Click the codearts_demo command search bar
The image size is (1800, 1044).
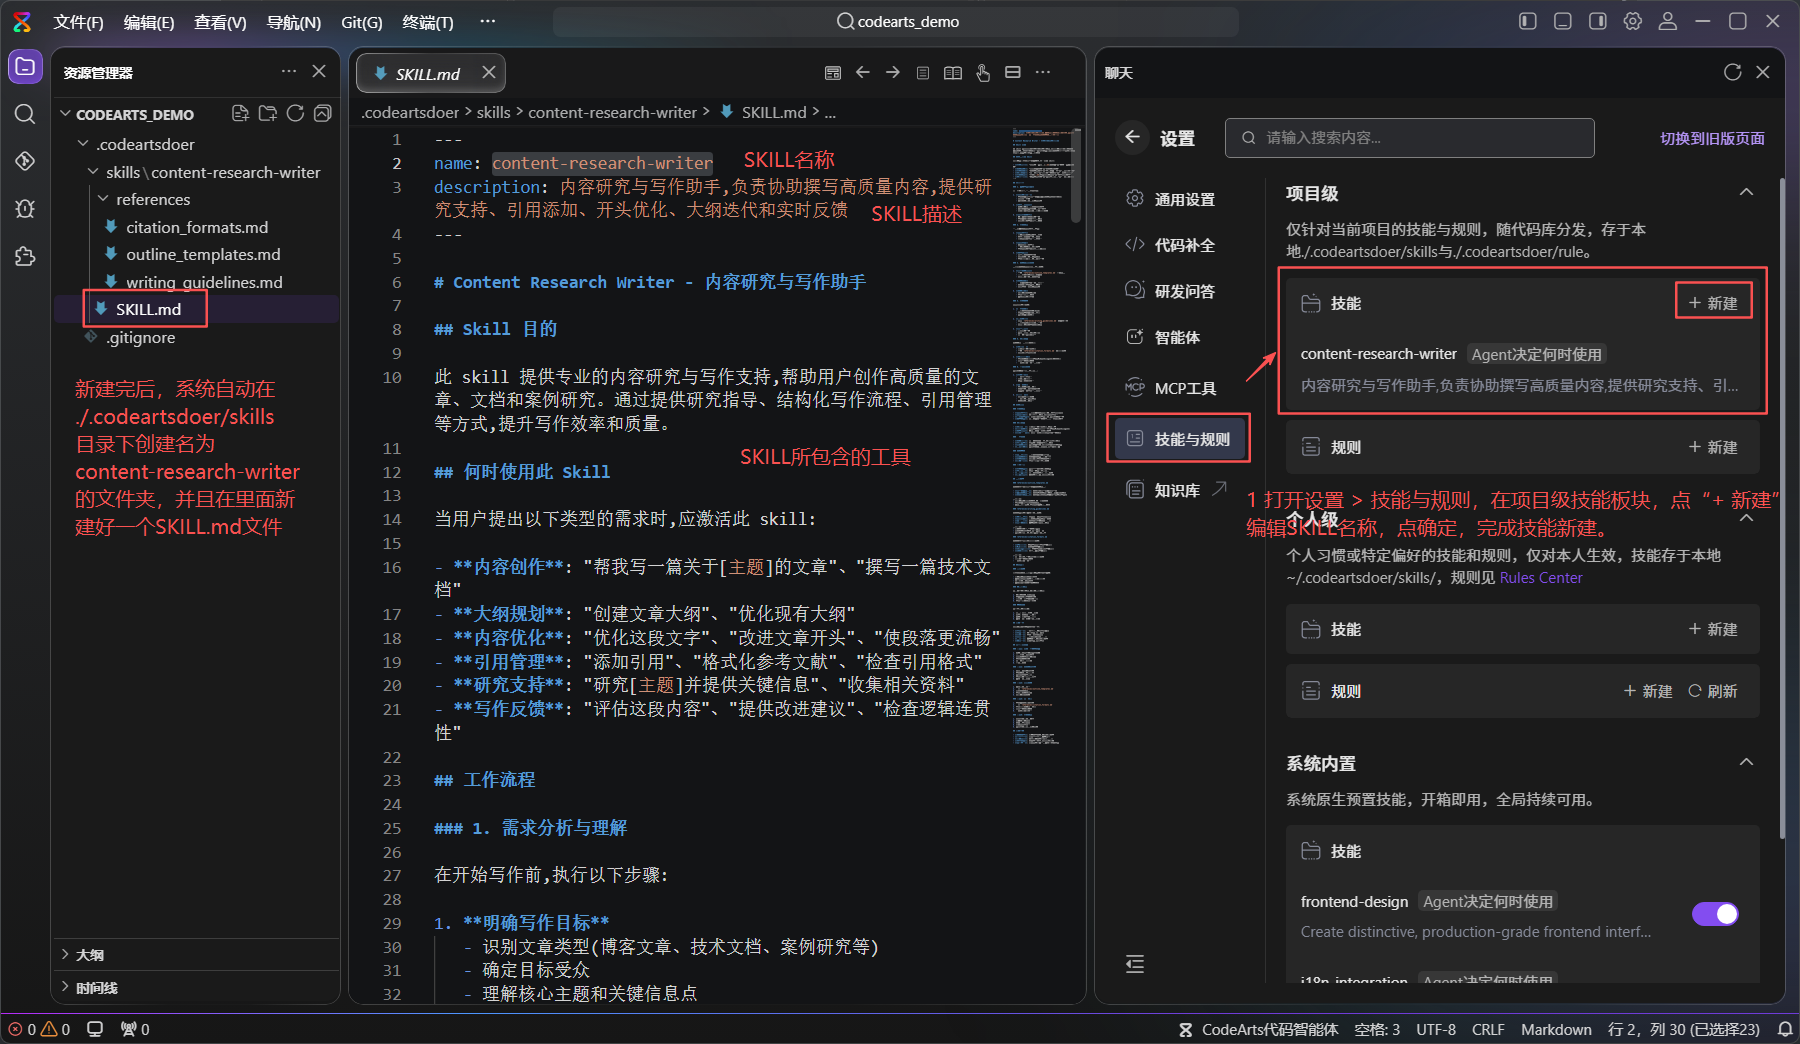pyautogui.click(x=896, y=22)
